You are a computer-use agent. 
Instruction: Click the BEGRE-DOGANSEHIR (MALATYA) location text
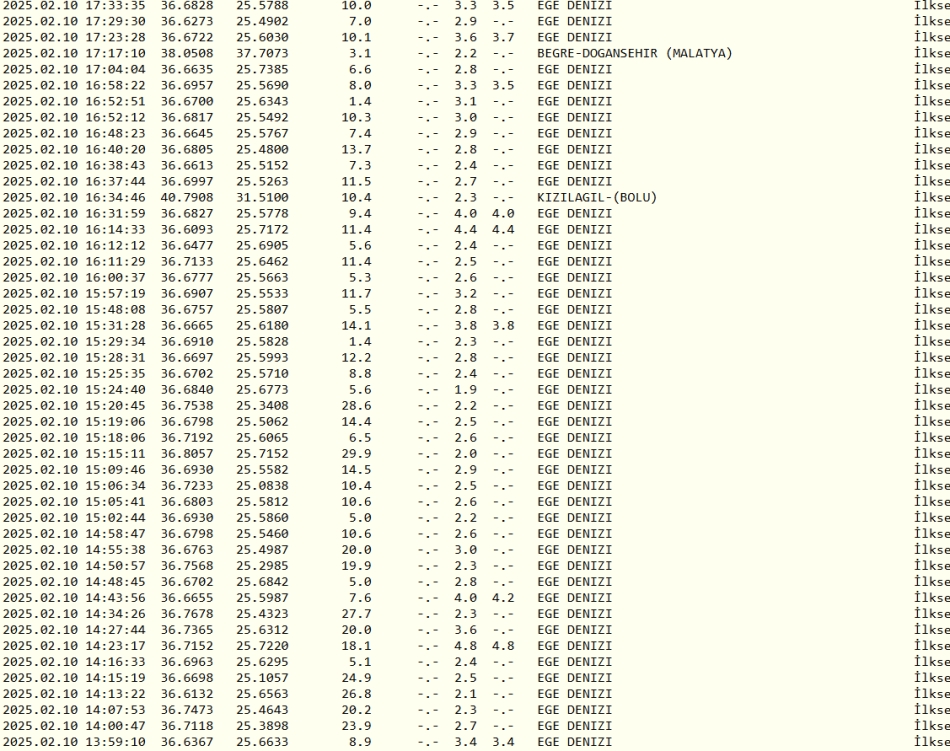[x=634, y=53]
